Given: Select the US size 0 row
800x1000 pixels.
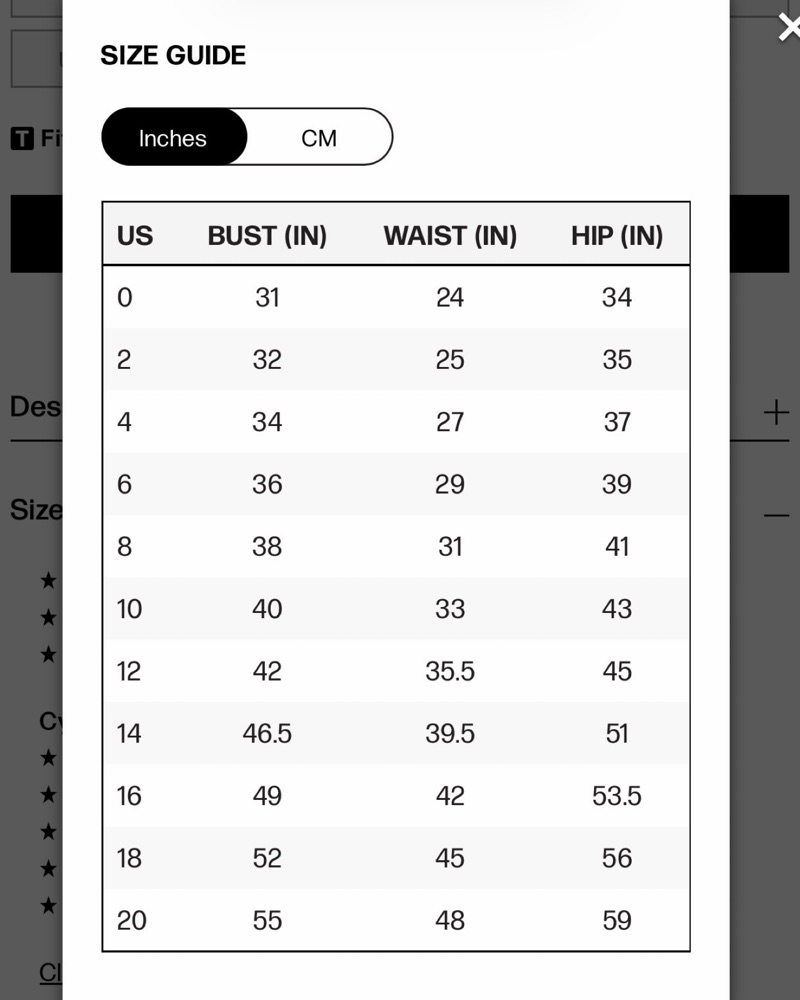Looking at the screenshot, I should (x=396, y=297).
